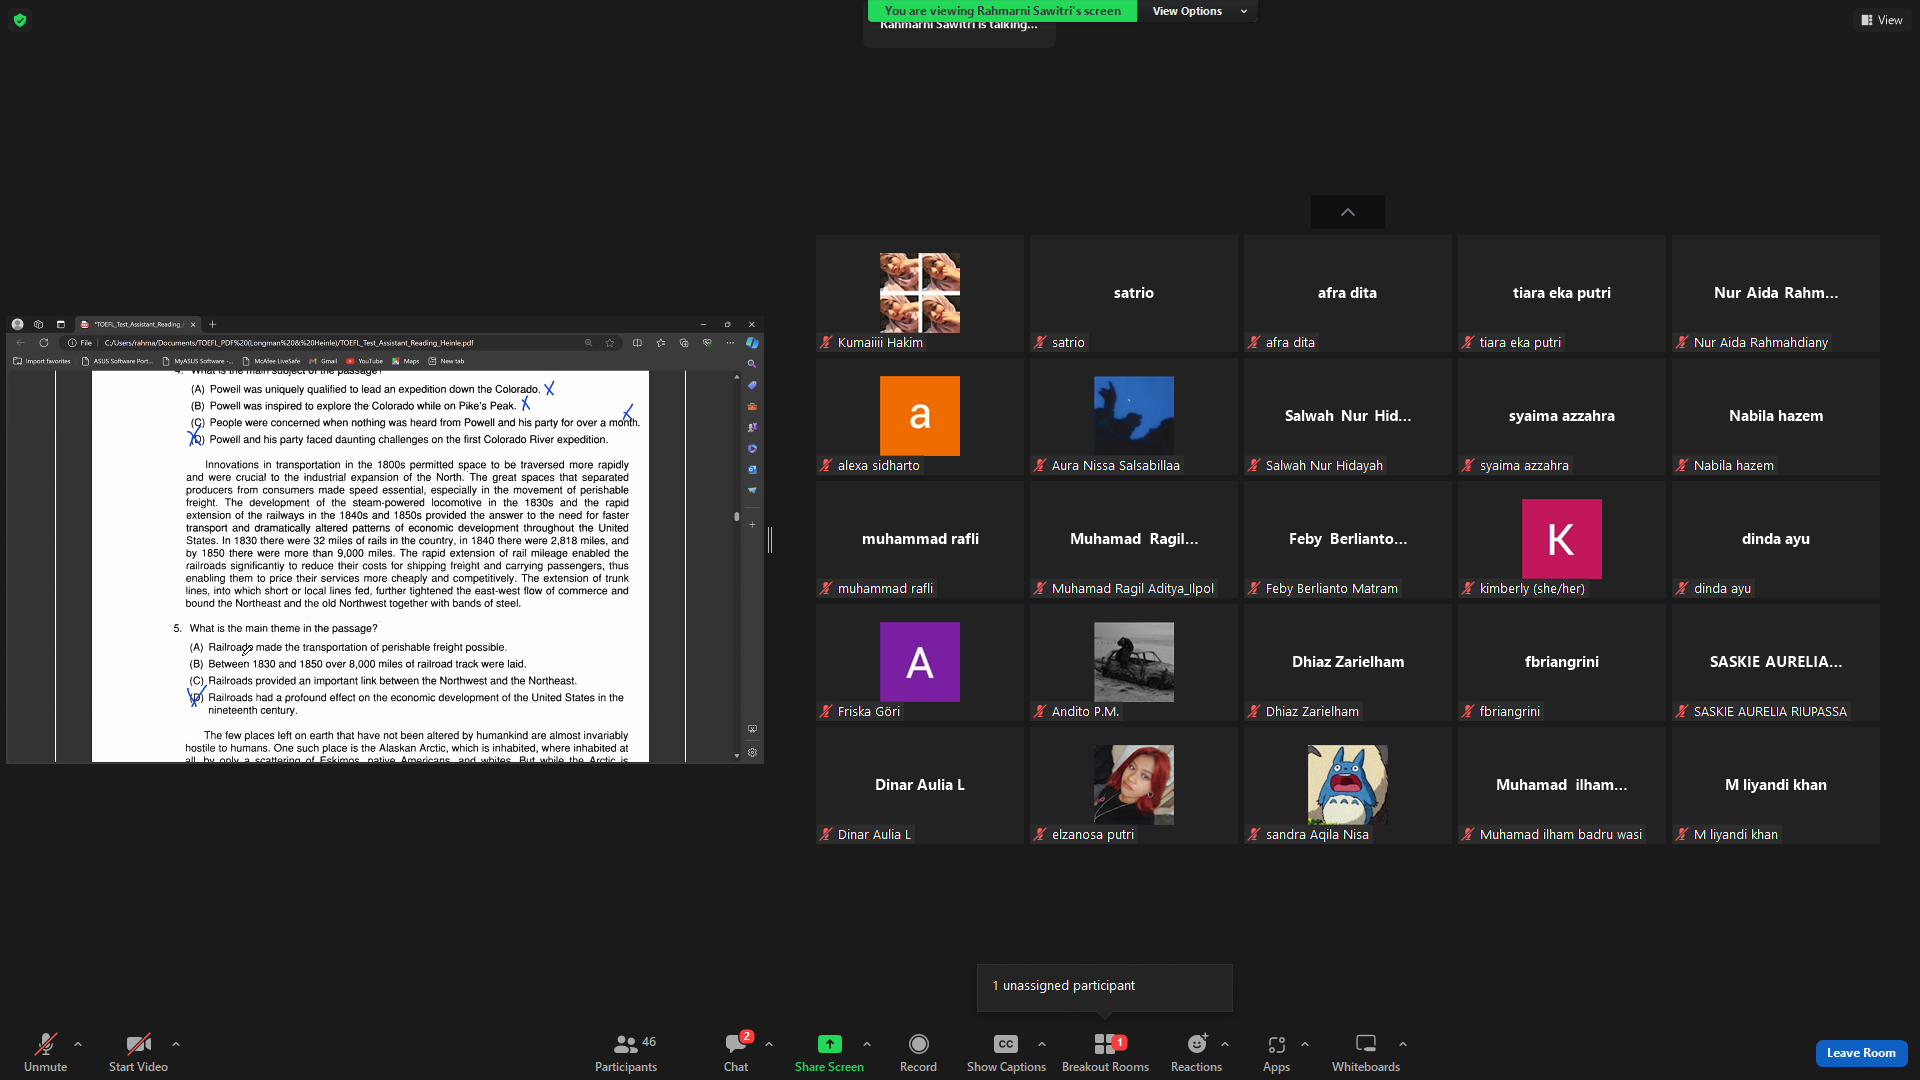
Task: Open the View layout menu
Action: tap(1881, 20)
